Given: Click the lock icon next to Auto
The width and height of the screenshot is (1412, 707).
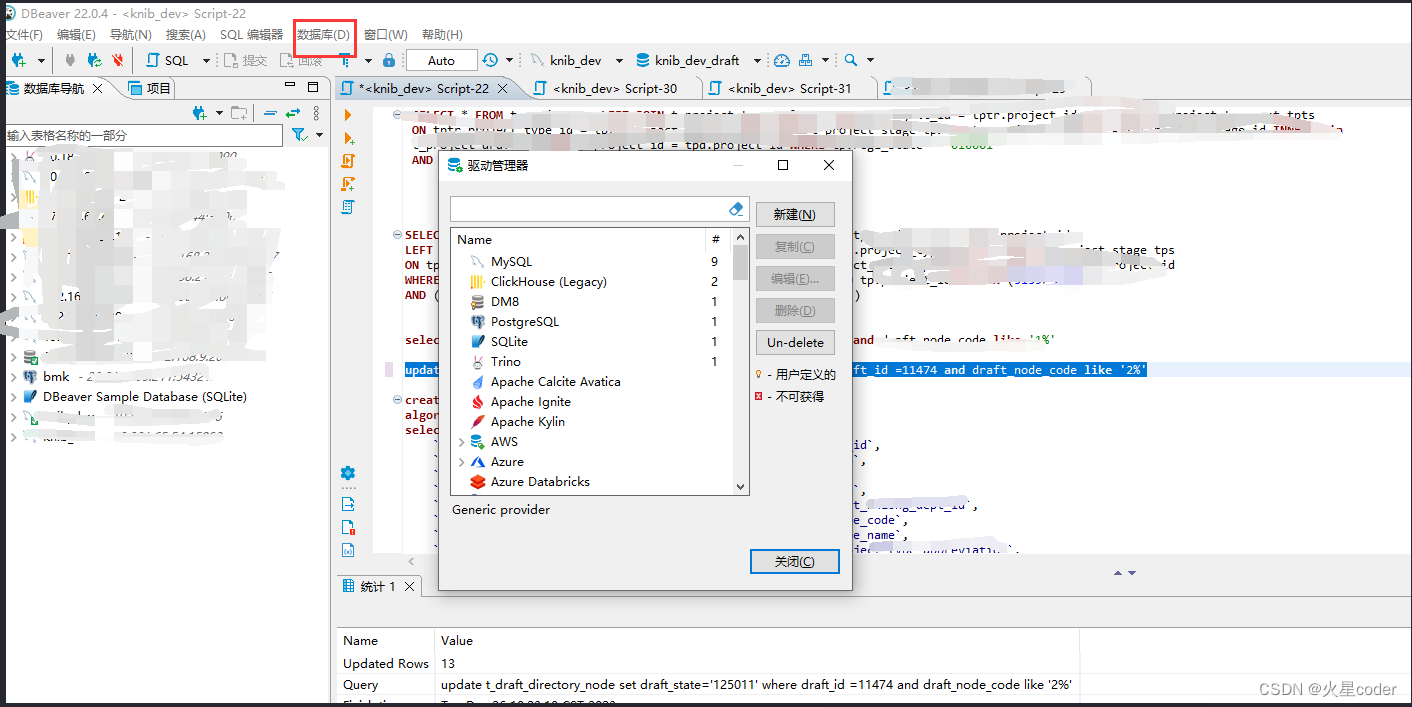Looking at the screenshot, I should [x=389, y=60].
